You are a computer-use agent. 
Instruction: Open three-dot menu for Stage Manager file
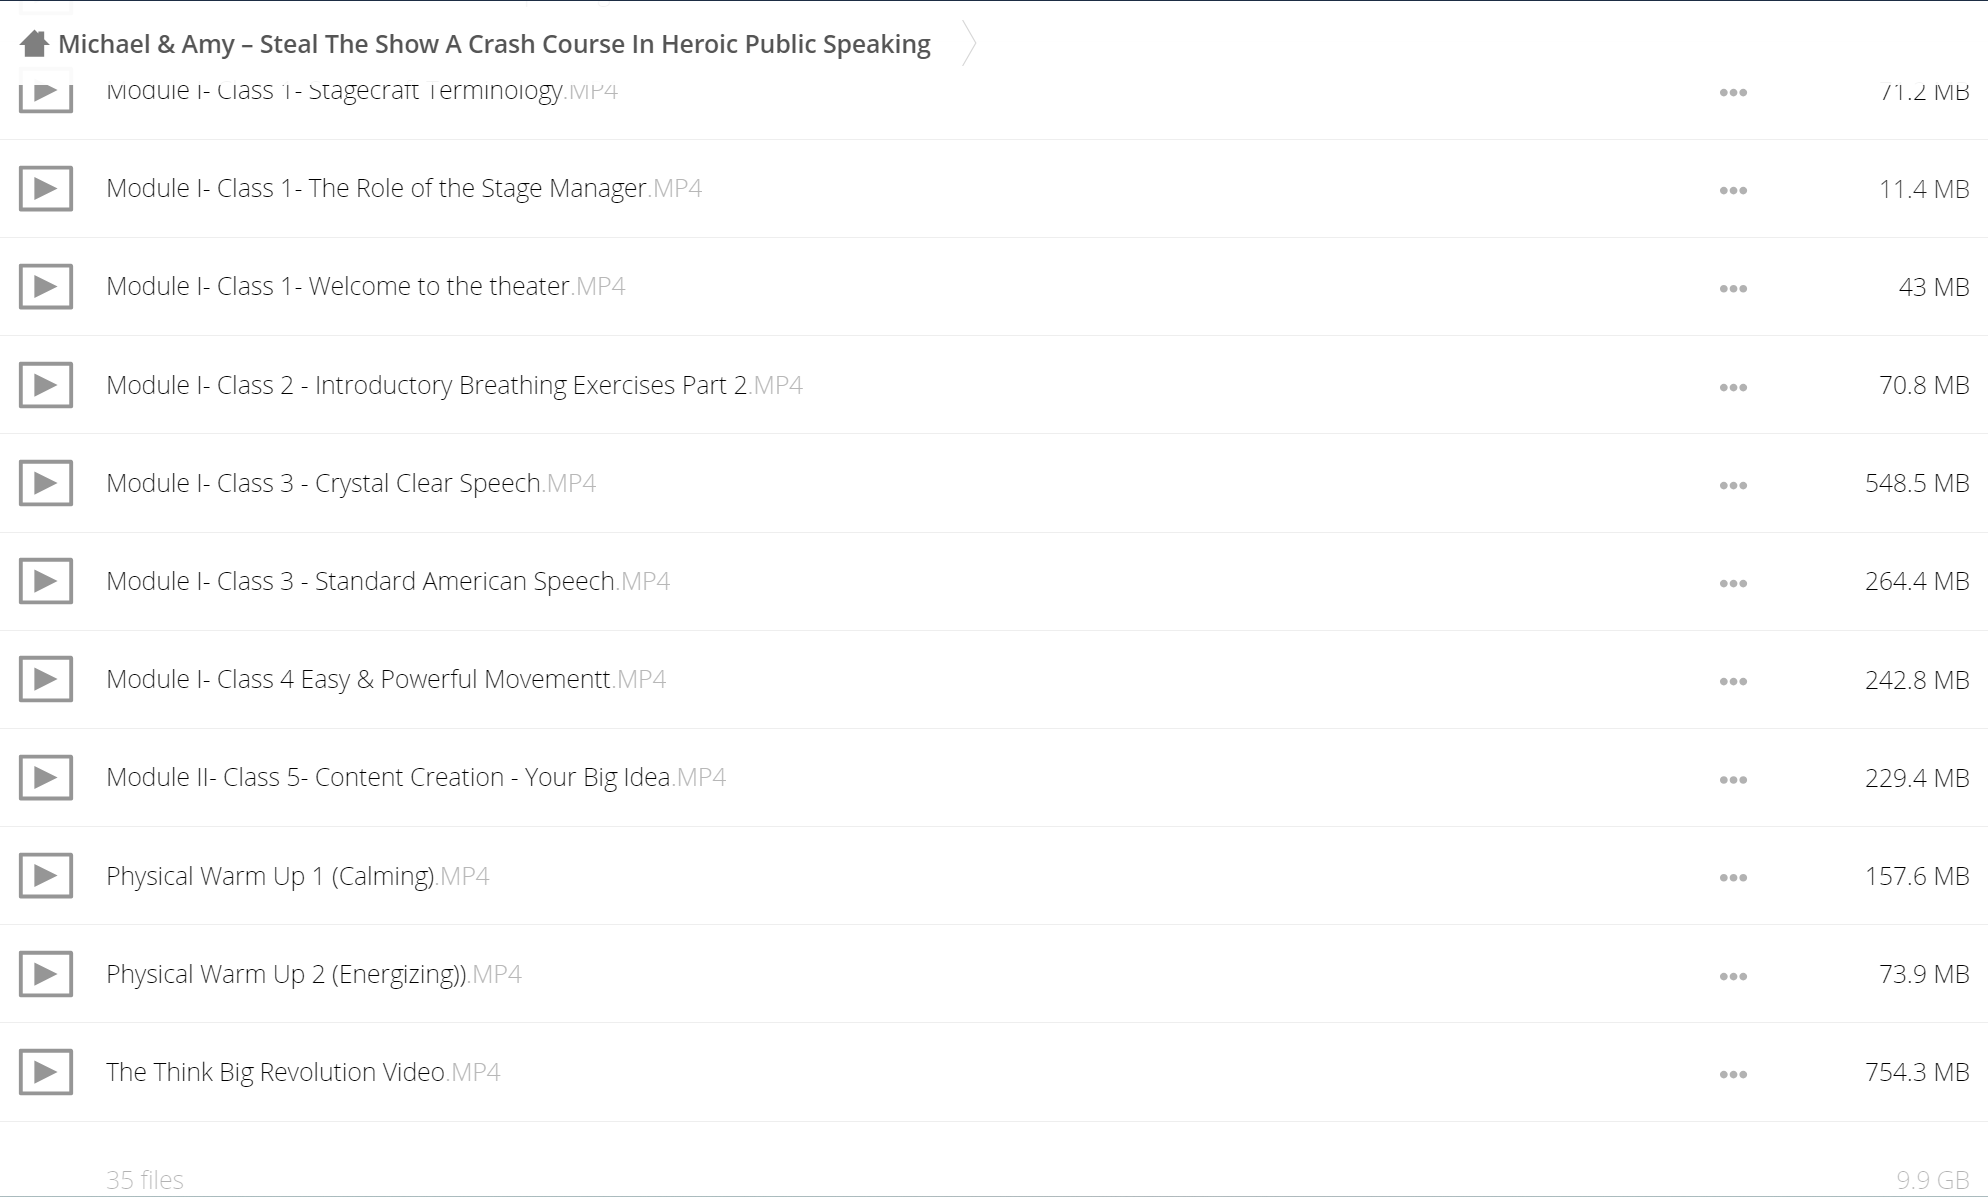(x=1733, y=190)
